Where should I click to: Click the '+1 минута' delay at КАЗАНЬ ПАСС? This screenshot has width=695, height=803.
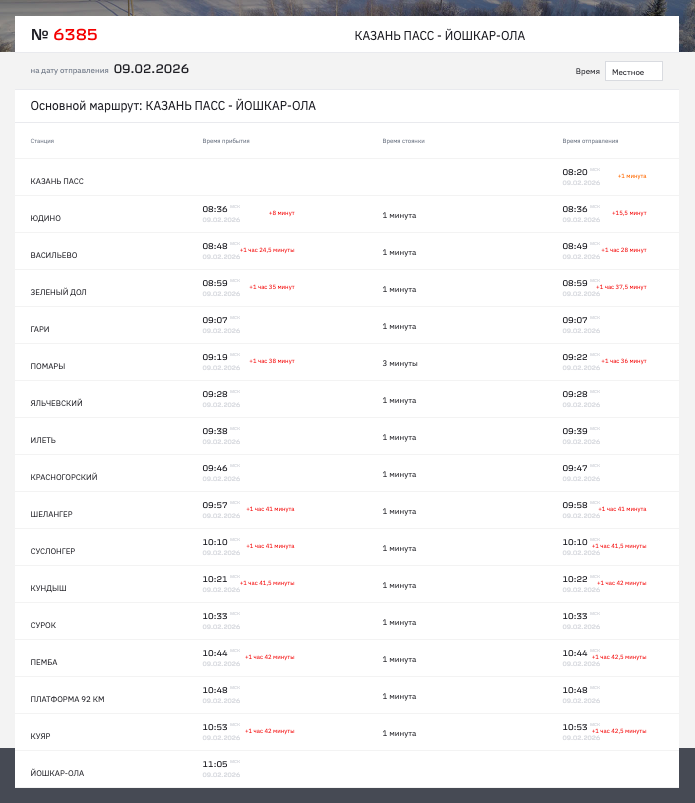[631, 176]
